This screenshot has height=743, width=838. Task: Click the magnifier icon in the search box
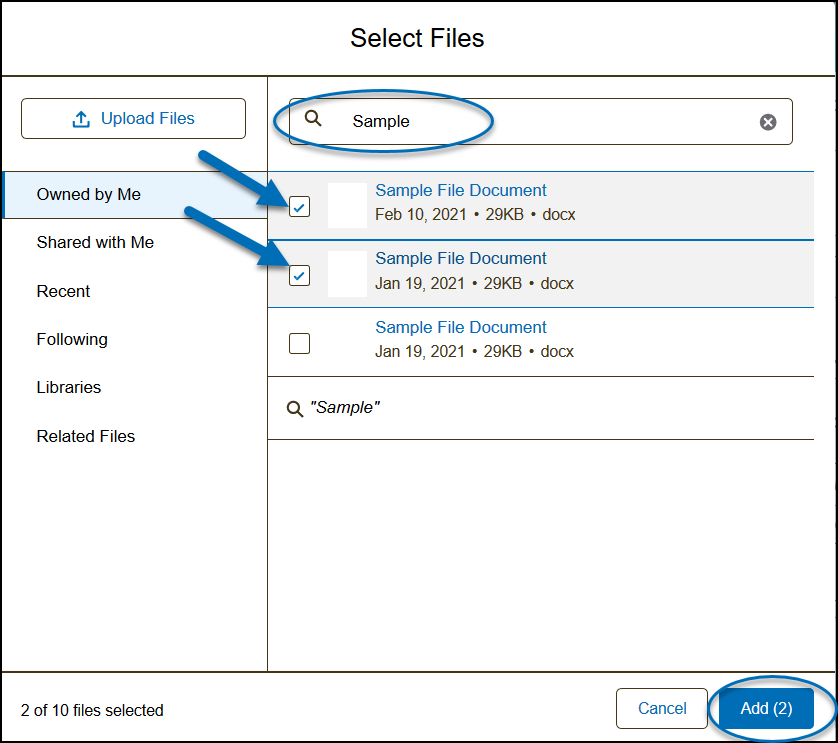313,119
